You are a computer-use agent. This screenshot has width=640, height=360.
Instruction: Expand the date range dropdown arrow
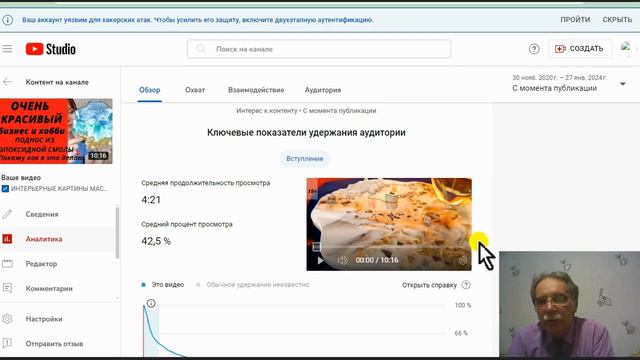pos(623,84)
